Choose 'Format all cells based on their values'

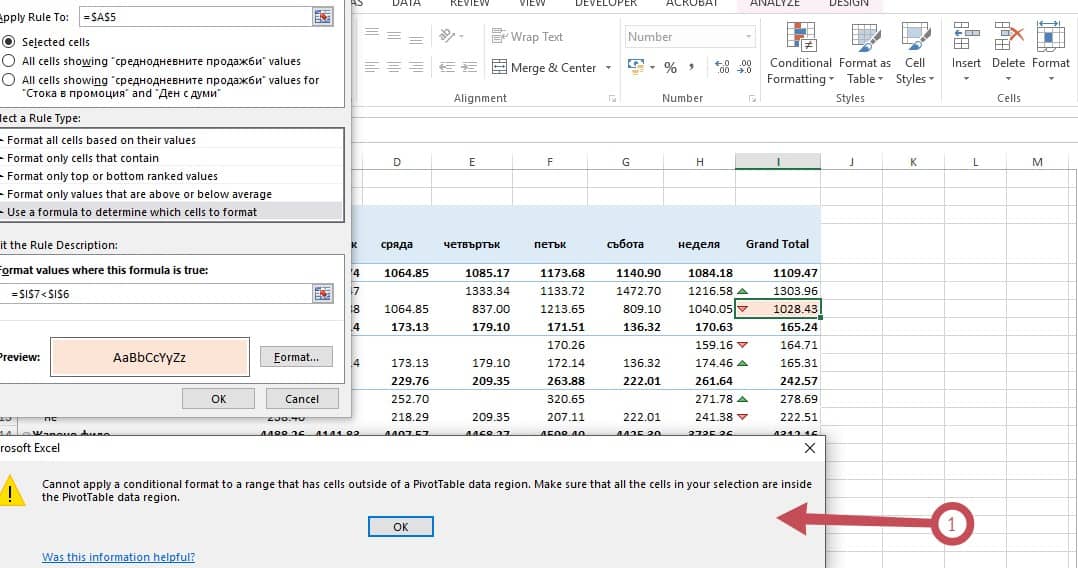click(x=171, y=140)
